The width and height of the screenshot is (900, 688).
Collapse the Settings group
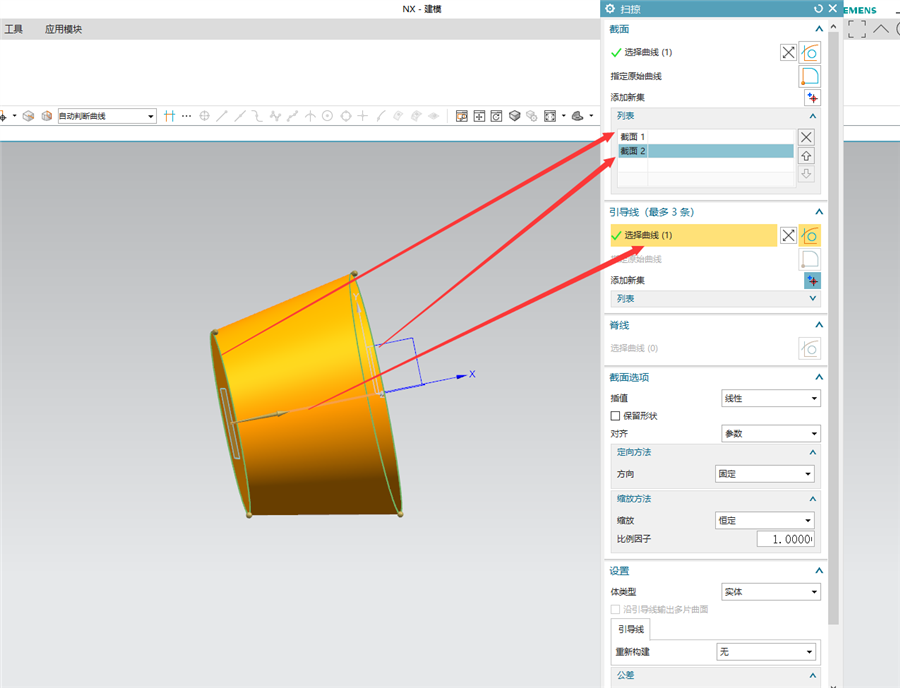click(819, 570)
